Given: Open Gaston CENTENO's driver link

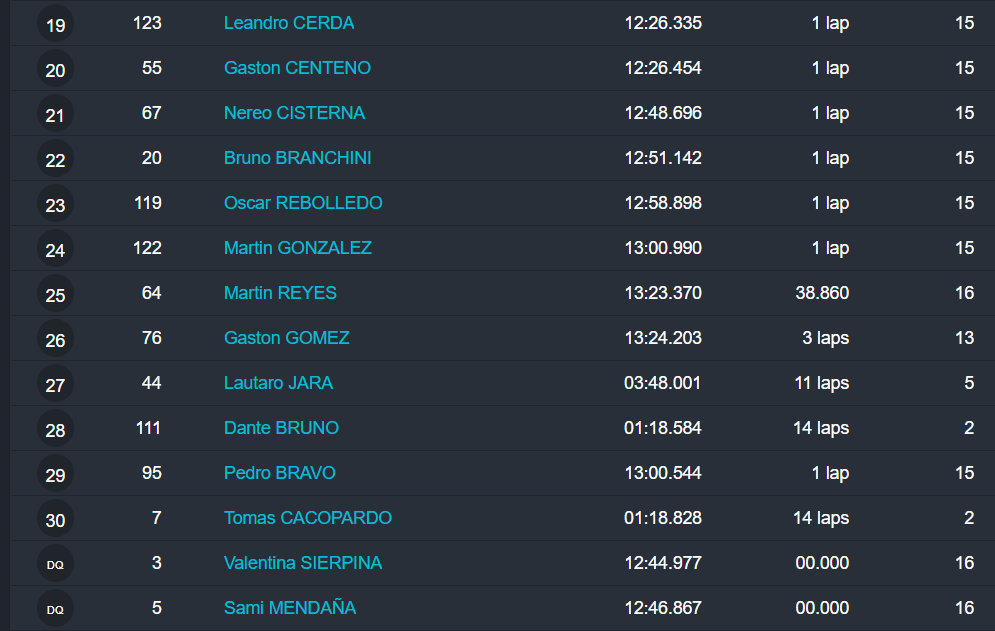Looking at the screenshot, I should click(297, 68).
